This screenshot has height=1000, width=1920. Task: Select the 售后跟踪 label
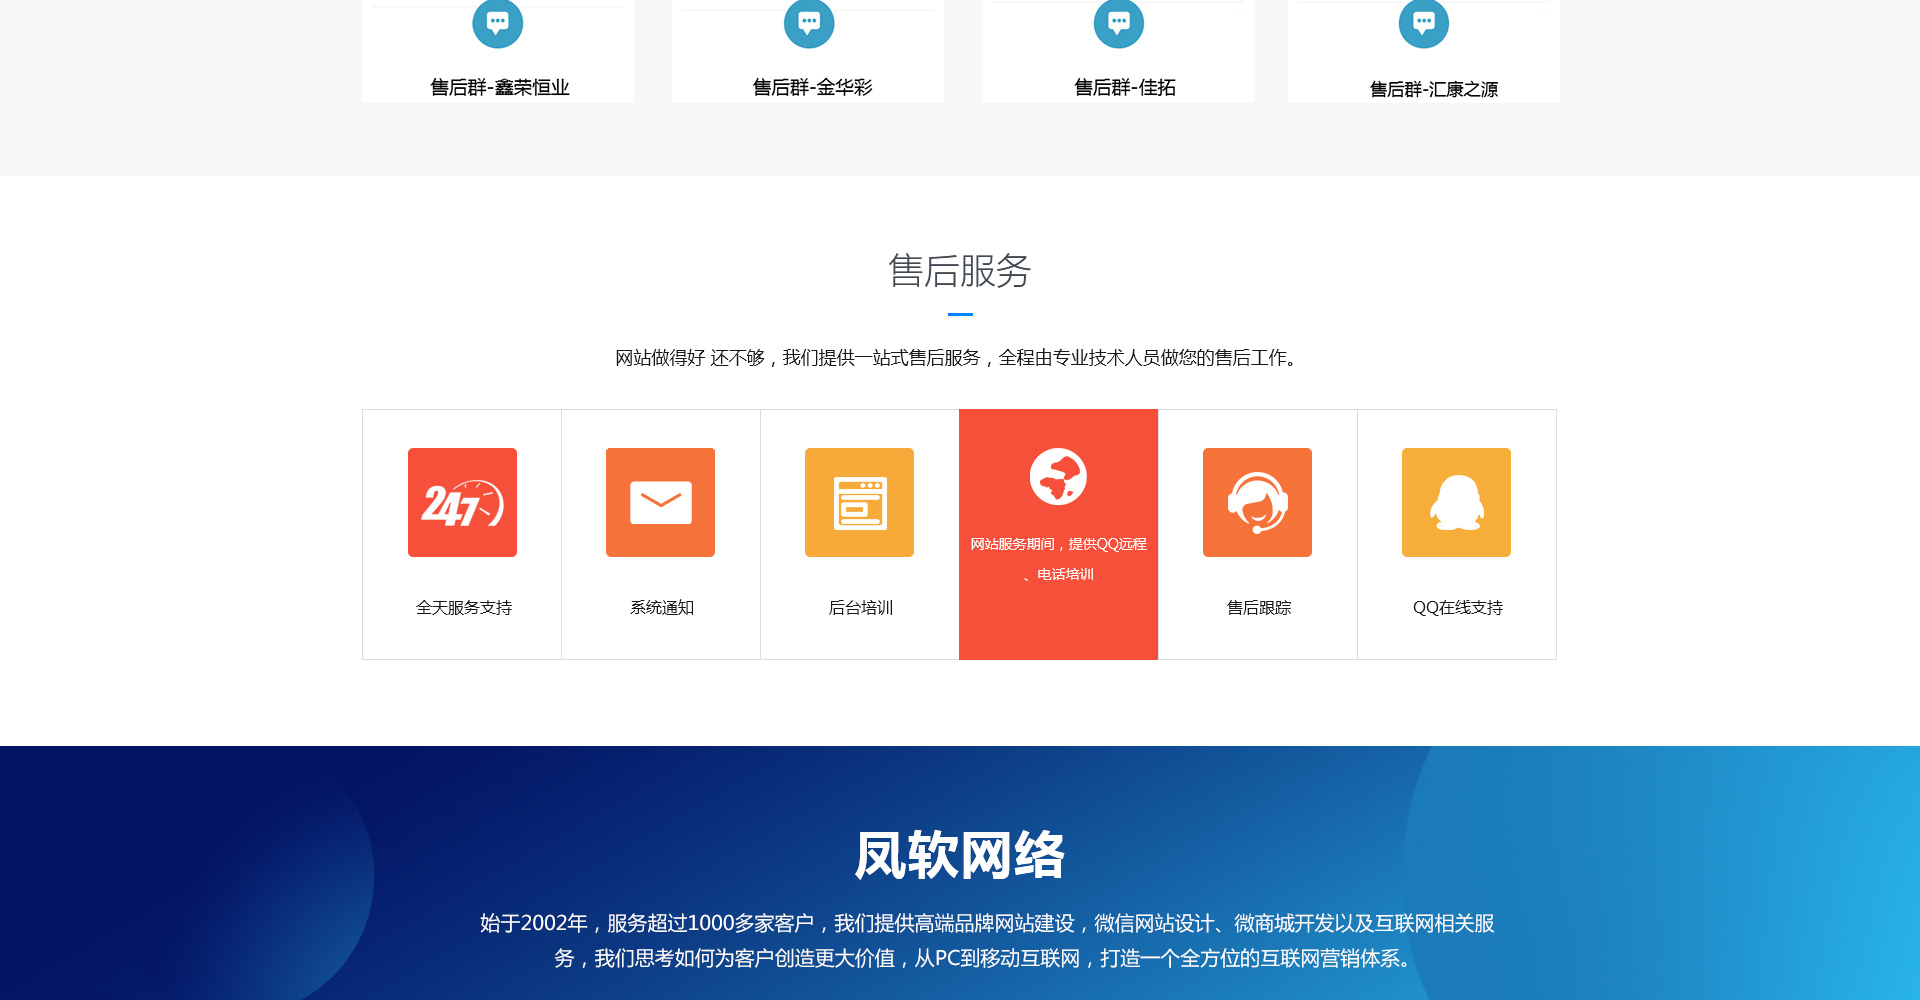click(x=1258, y=608)
